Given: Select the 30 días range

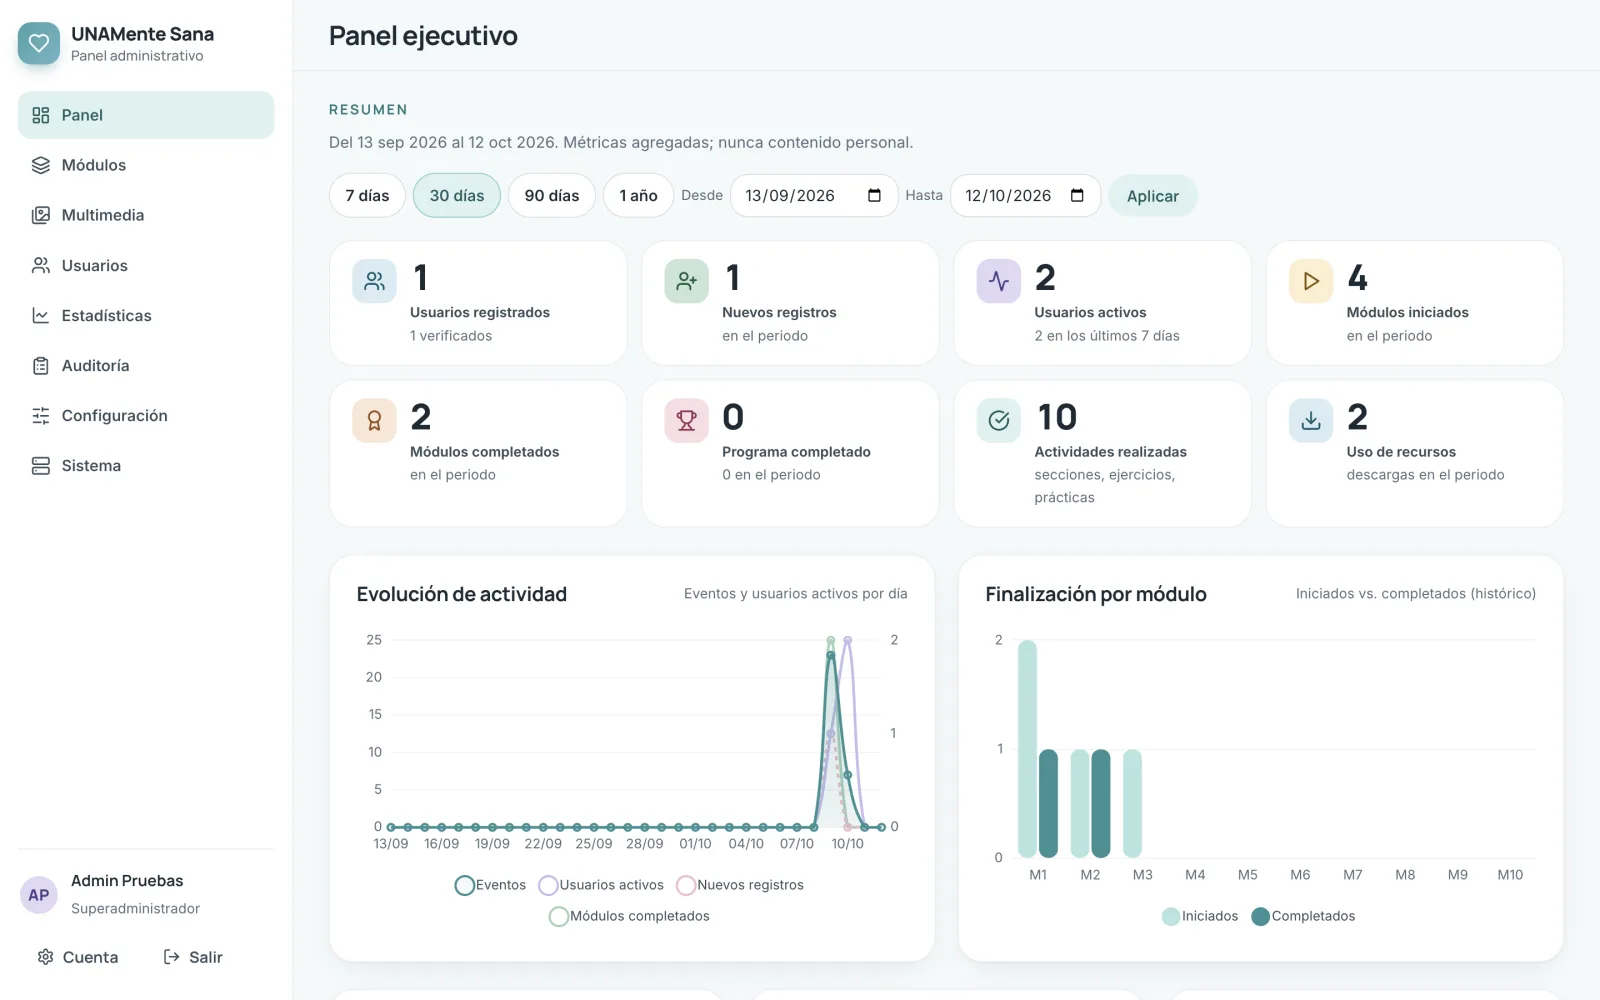Looking at the screenshot, I should (x=457, y=195).
